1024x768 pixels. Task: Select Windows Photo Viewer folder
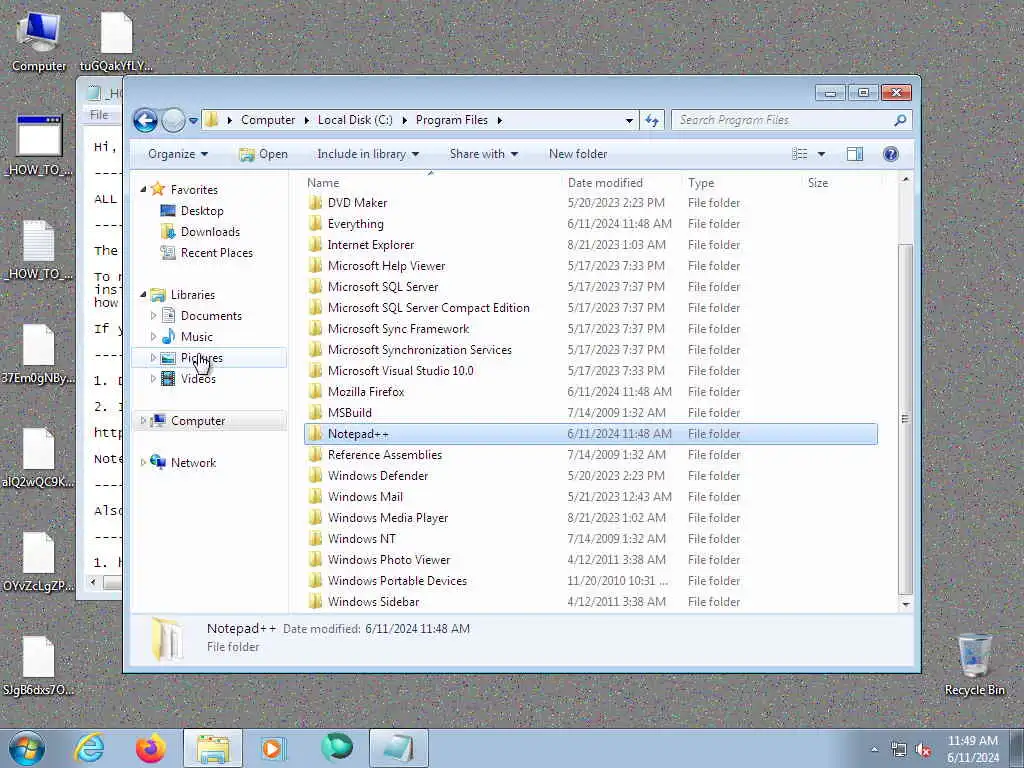pos(389,560)
